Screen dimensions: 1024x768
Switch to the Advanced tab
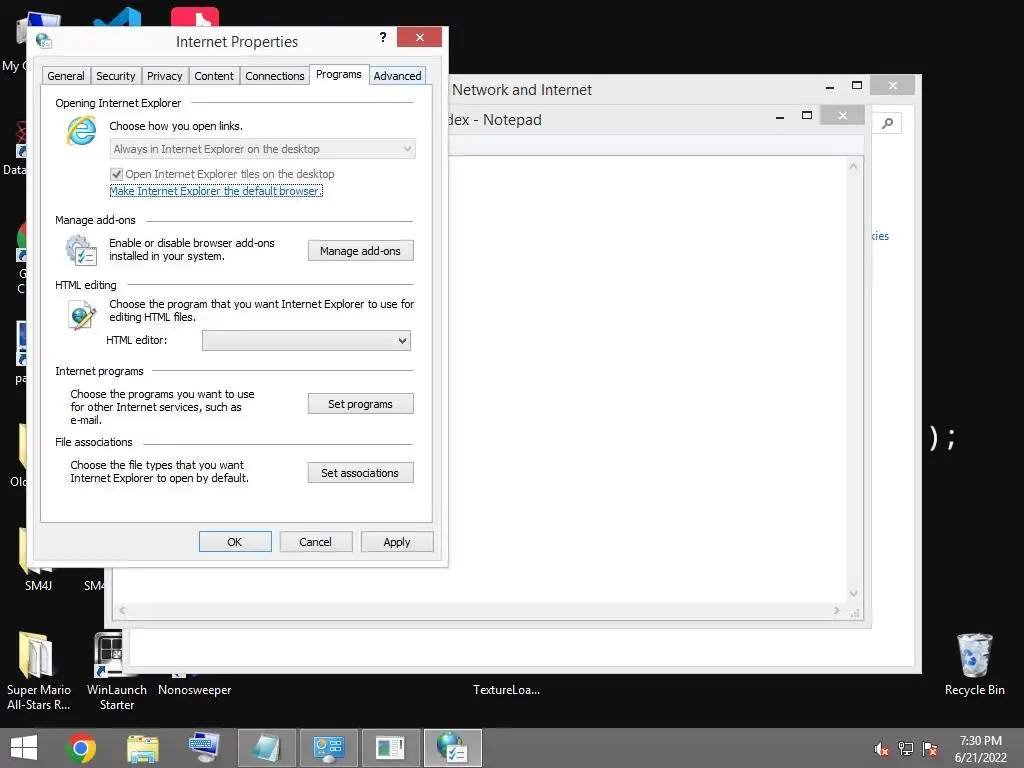tap(397, 76)
